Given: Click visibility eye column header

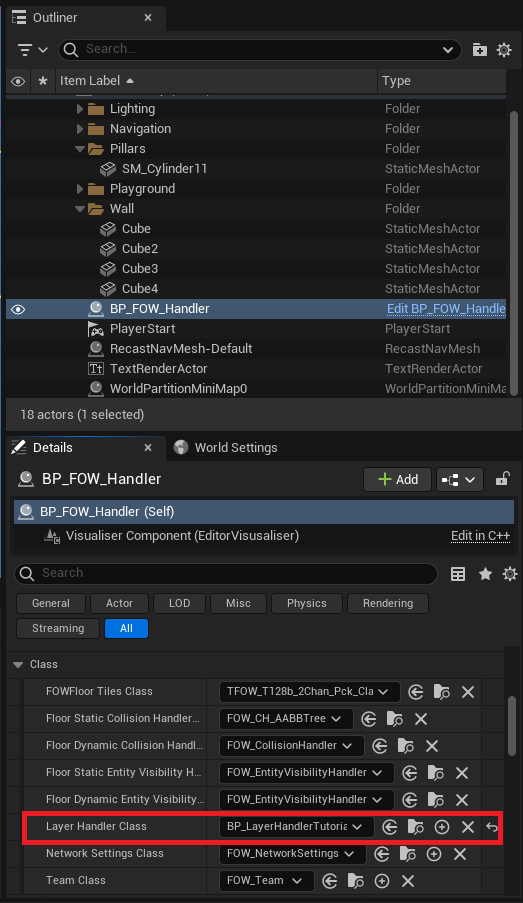Looking at the screenshot, I should click(x=18, y=81).
